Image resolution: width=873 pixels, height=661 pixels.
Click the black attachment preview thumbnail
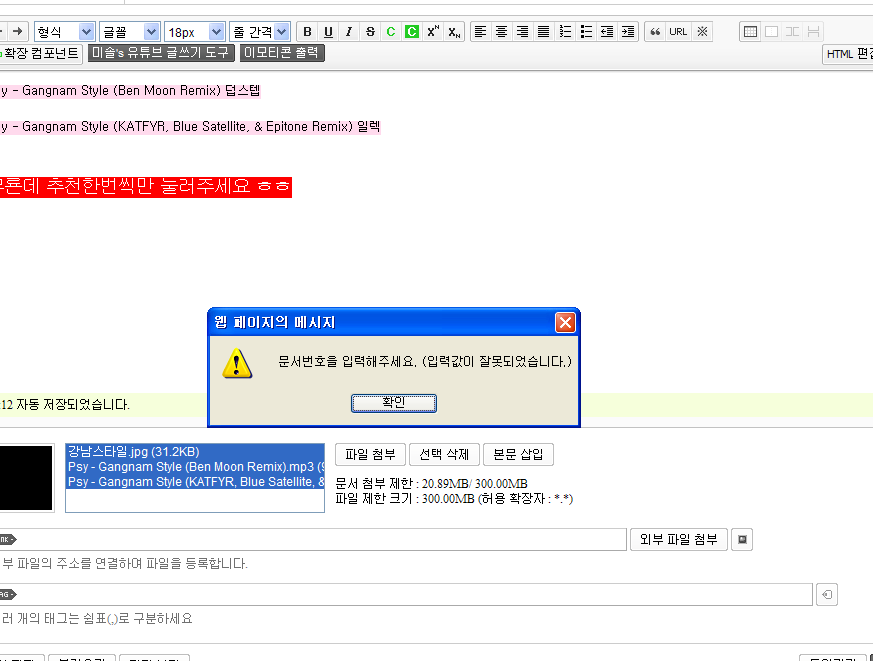point(26,478)
